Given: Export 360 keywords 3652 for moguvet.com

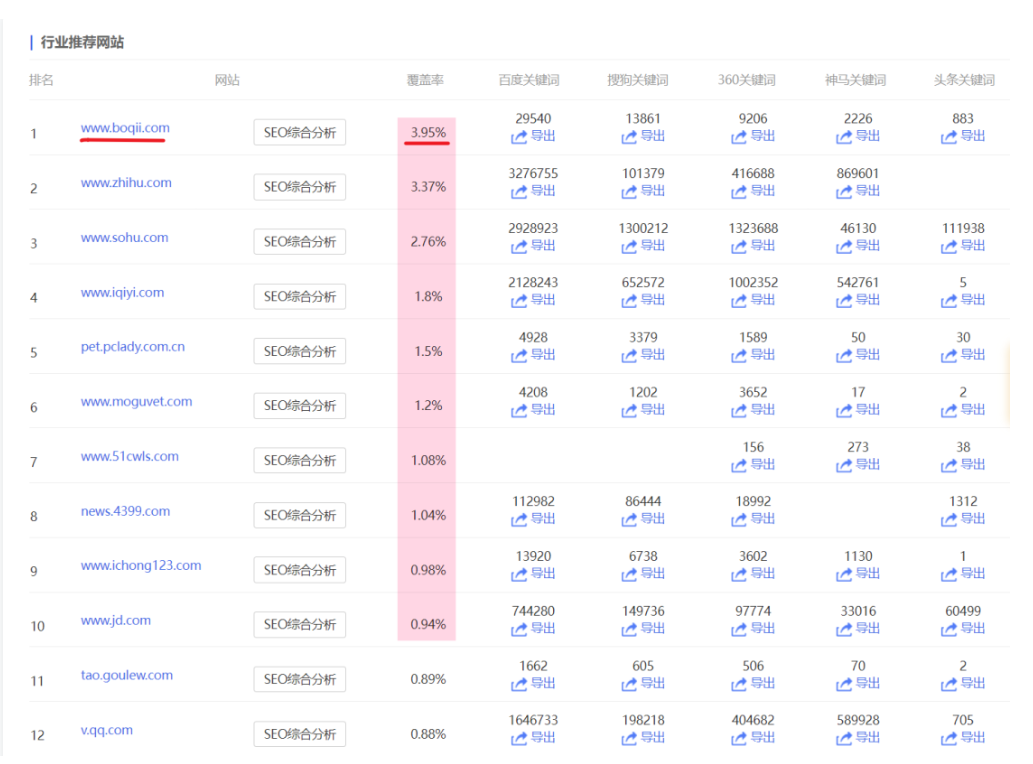Looking at the screenshot, I should (x=753, y=410).
